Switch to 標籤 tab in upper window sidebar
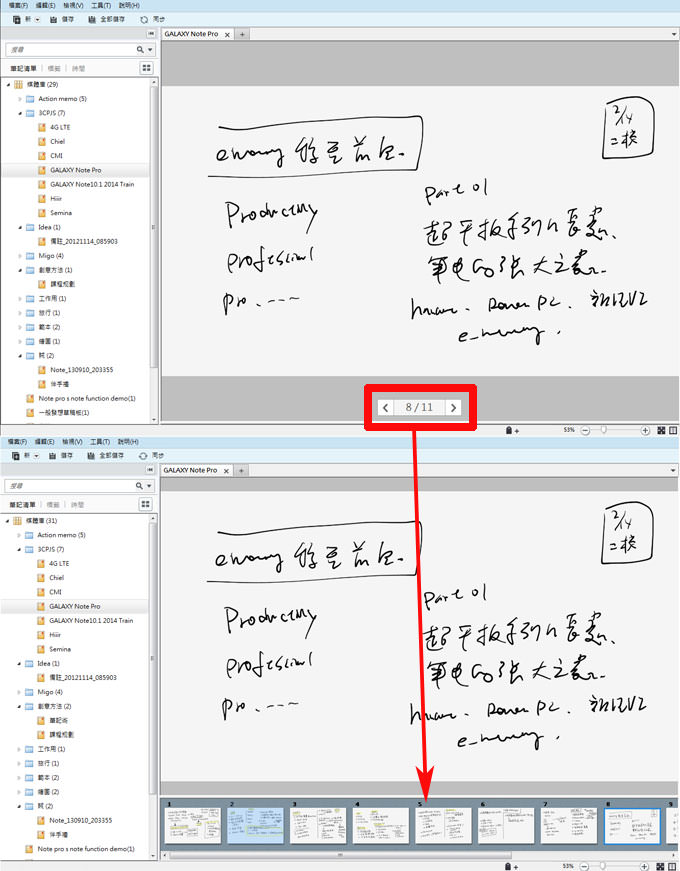This screenshot has width=680, height=871. [x=53, y=68]
